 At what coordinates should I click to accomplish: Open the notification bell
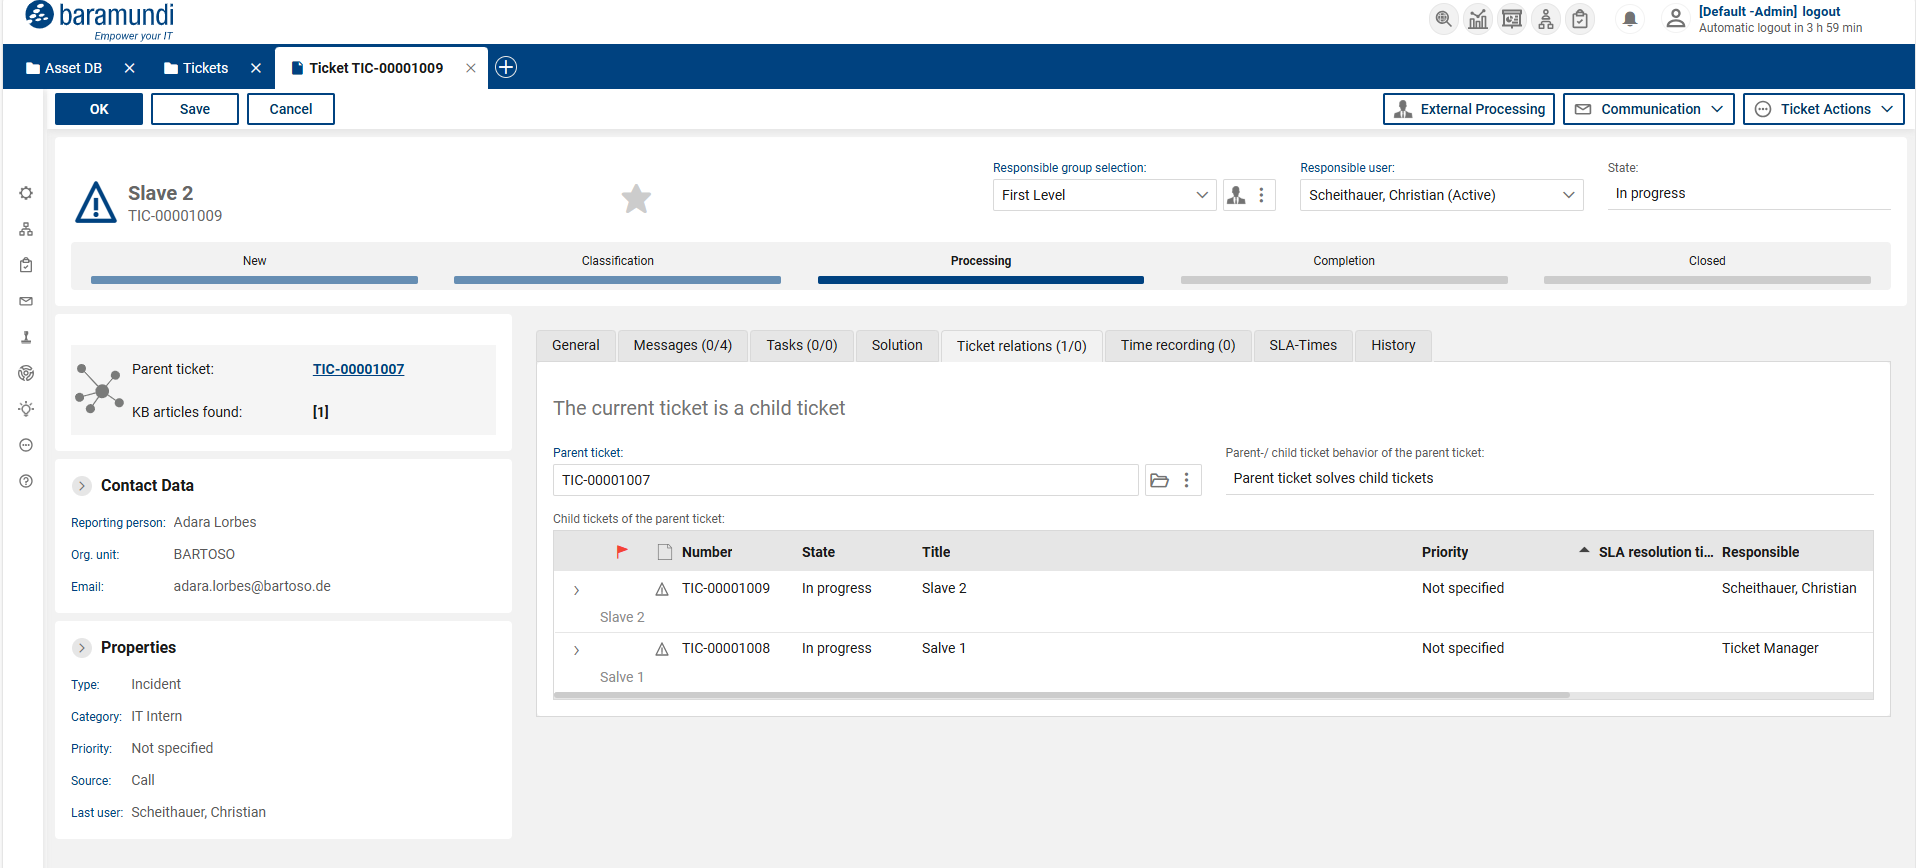click(x=1629, y=19)
